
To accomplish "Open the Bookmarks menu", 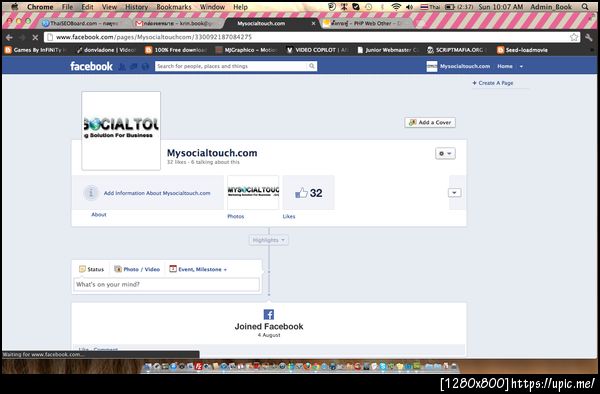I will (x=174, y=7).
